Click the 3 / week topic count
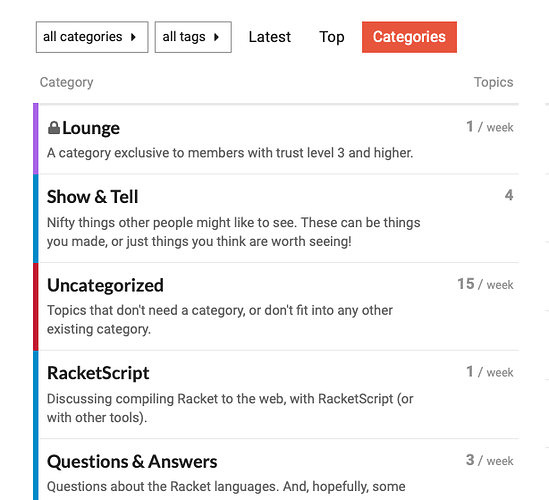The height and width of the screenshot is (500, 549). tap(489, 460)
